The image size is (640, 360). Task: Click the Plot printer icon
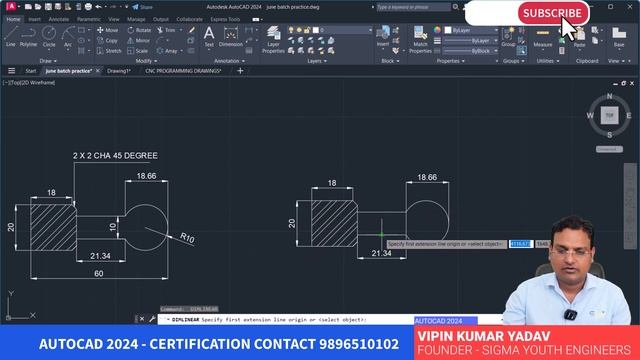(x=88, y=7)
